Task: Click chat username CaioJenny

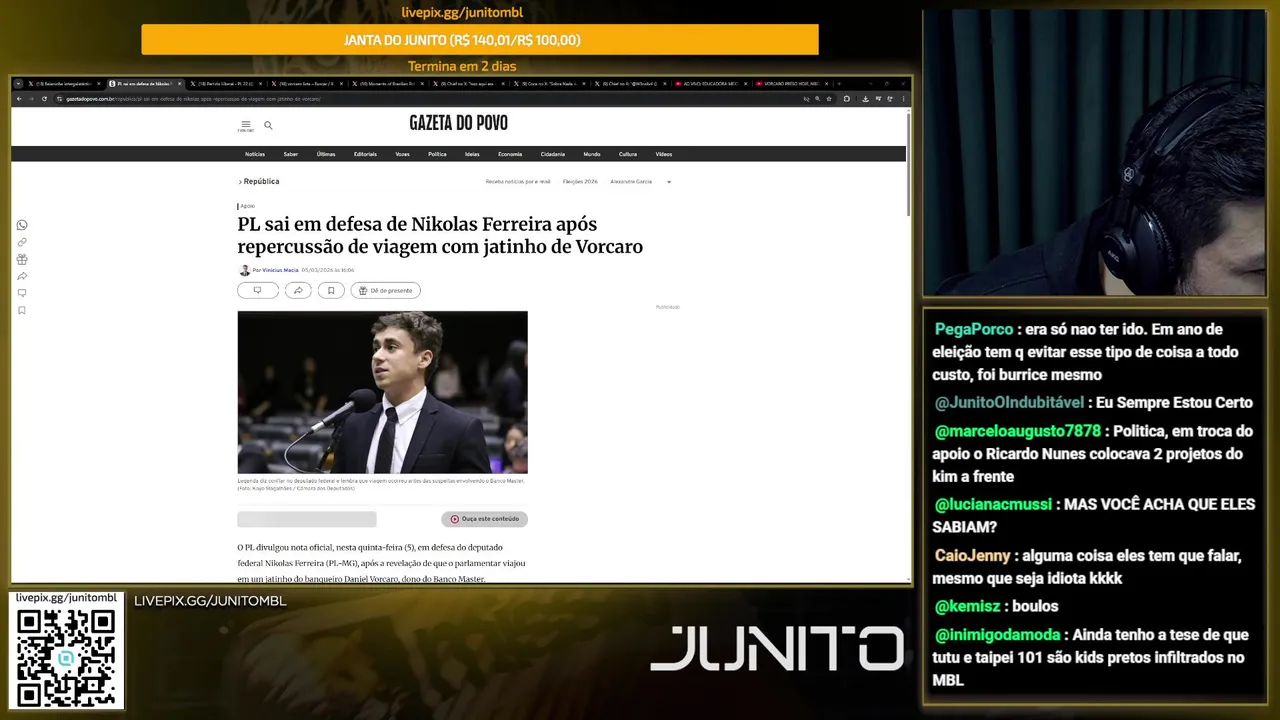Action: pyautogui.click(x=973, y=556)
